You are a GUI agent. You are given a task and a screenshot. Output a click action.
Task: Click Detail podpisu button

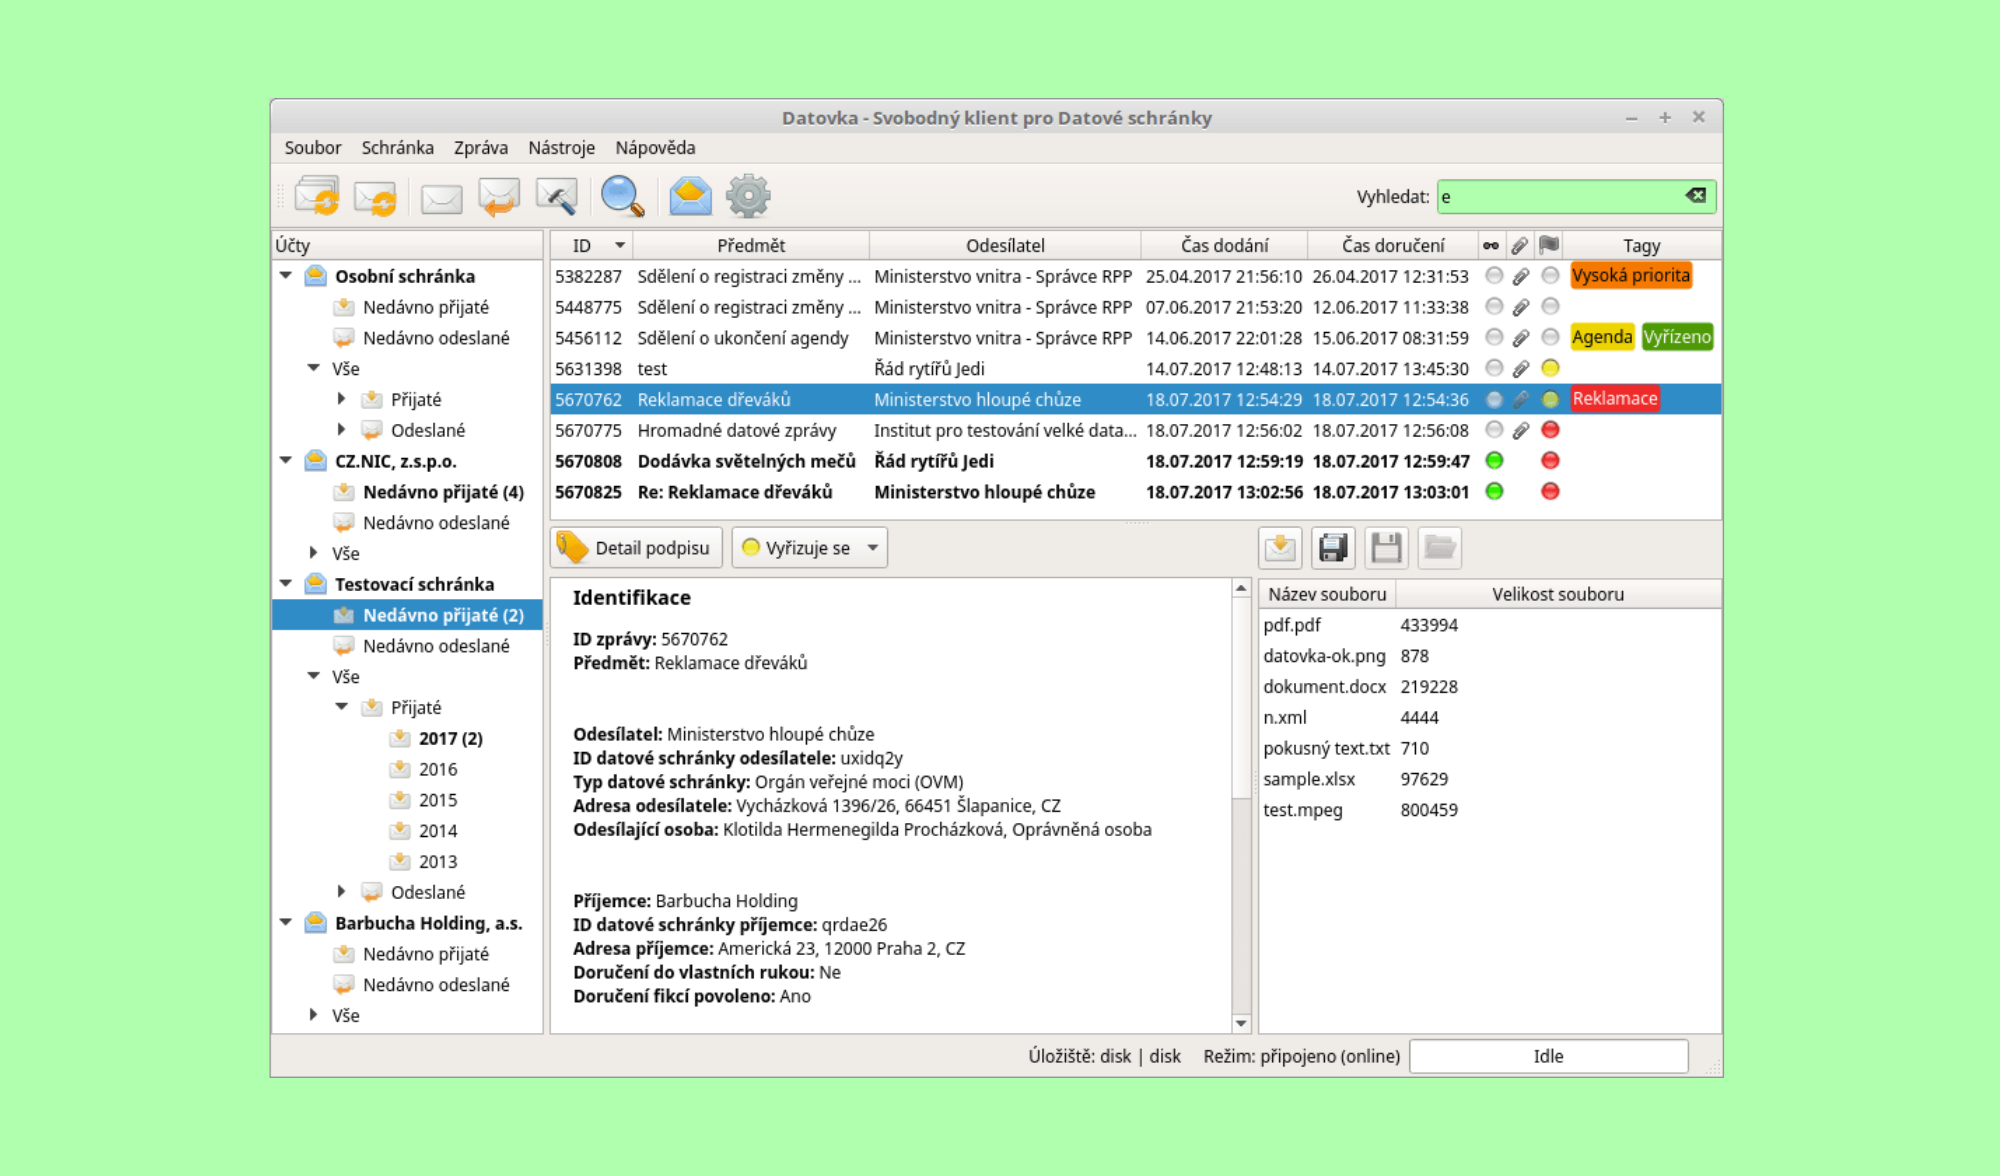click(636, 547)
